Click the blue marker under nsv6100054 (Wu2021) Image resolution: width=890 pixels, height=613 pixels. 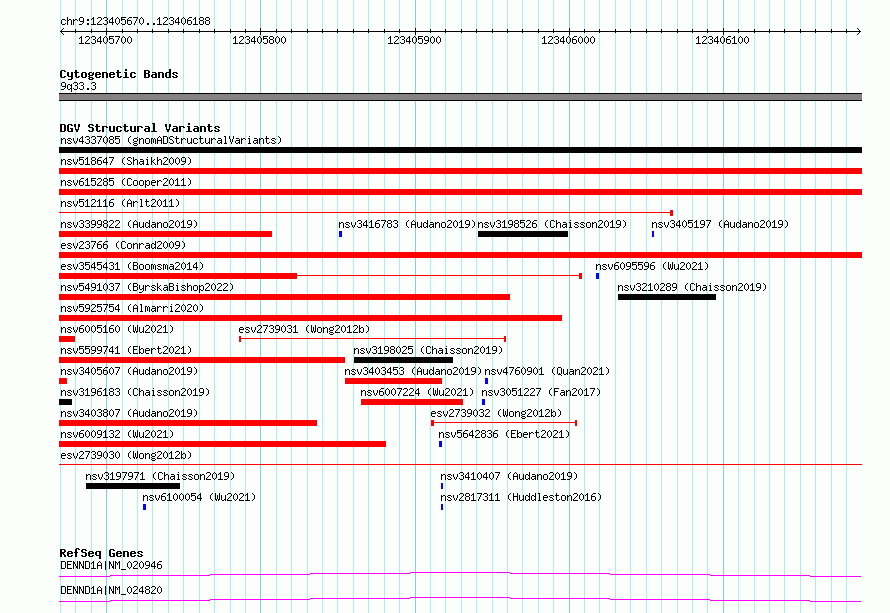point(144,507)
